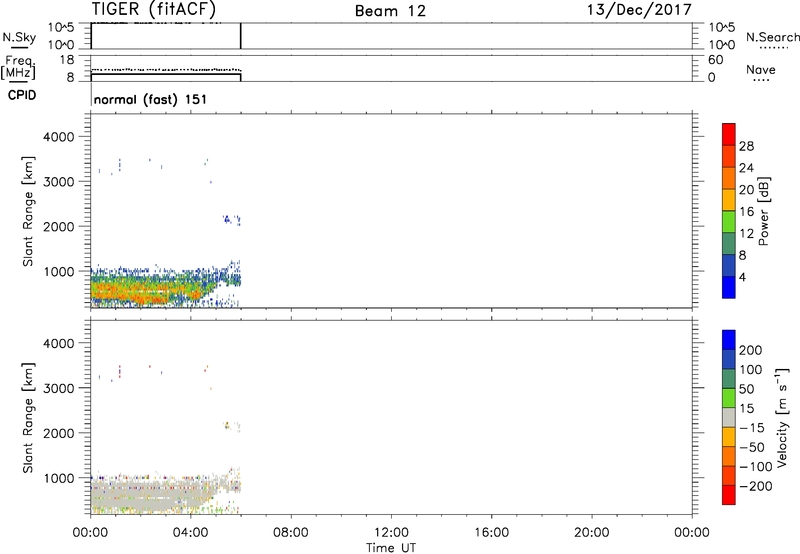Click the red bottom segment of velocity colorbar
Screen dimensions: 800x554
[729, 495]
